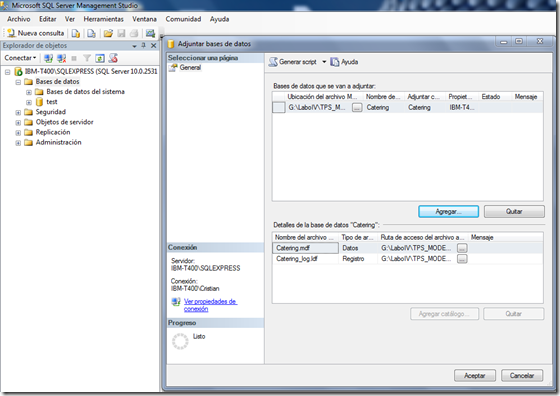Viewport: 560px width, 396px height.
Task: Click the Agregar... button
Action: click(448, 211)
